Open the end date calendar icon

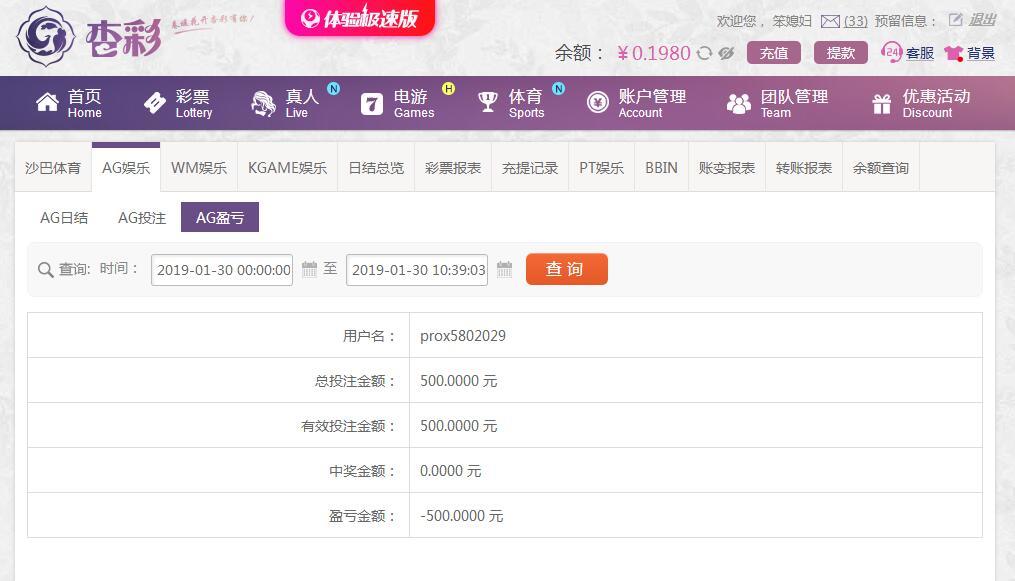tap(504, 269)
